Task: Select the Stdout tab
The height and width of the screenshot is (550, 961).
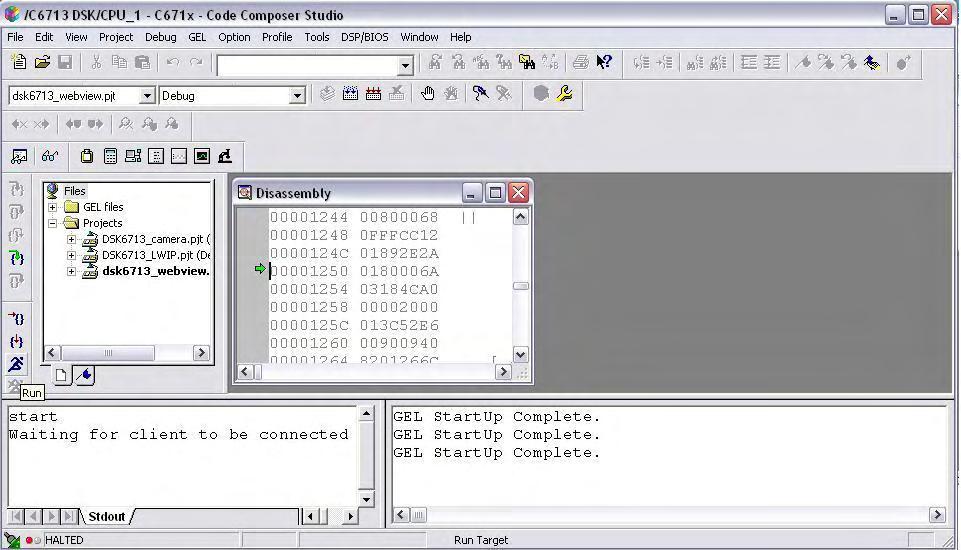Action: tap(107, 516)
